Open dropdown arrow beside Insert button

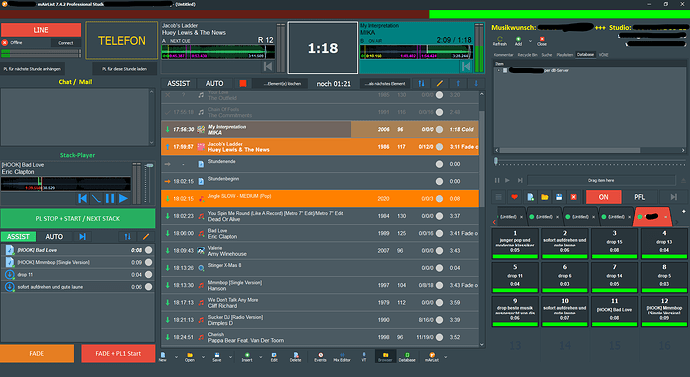(x=261, y=357)
